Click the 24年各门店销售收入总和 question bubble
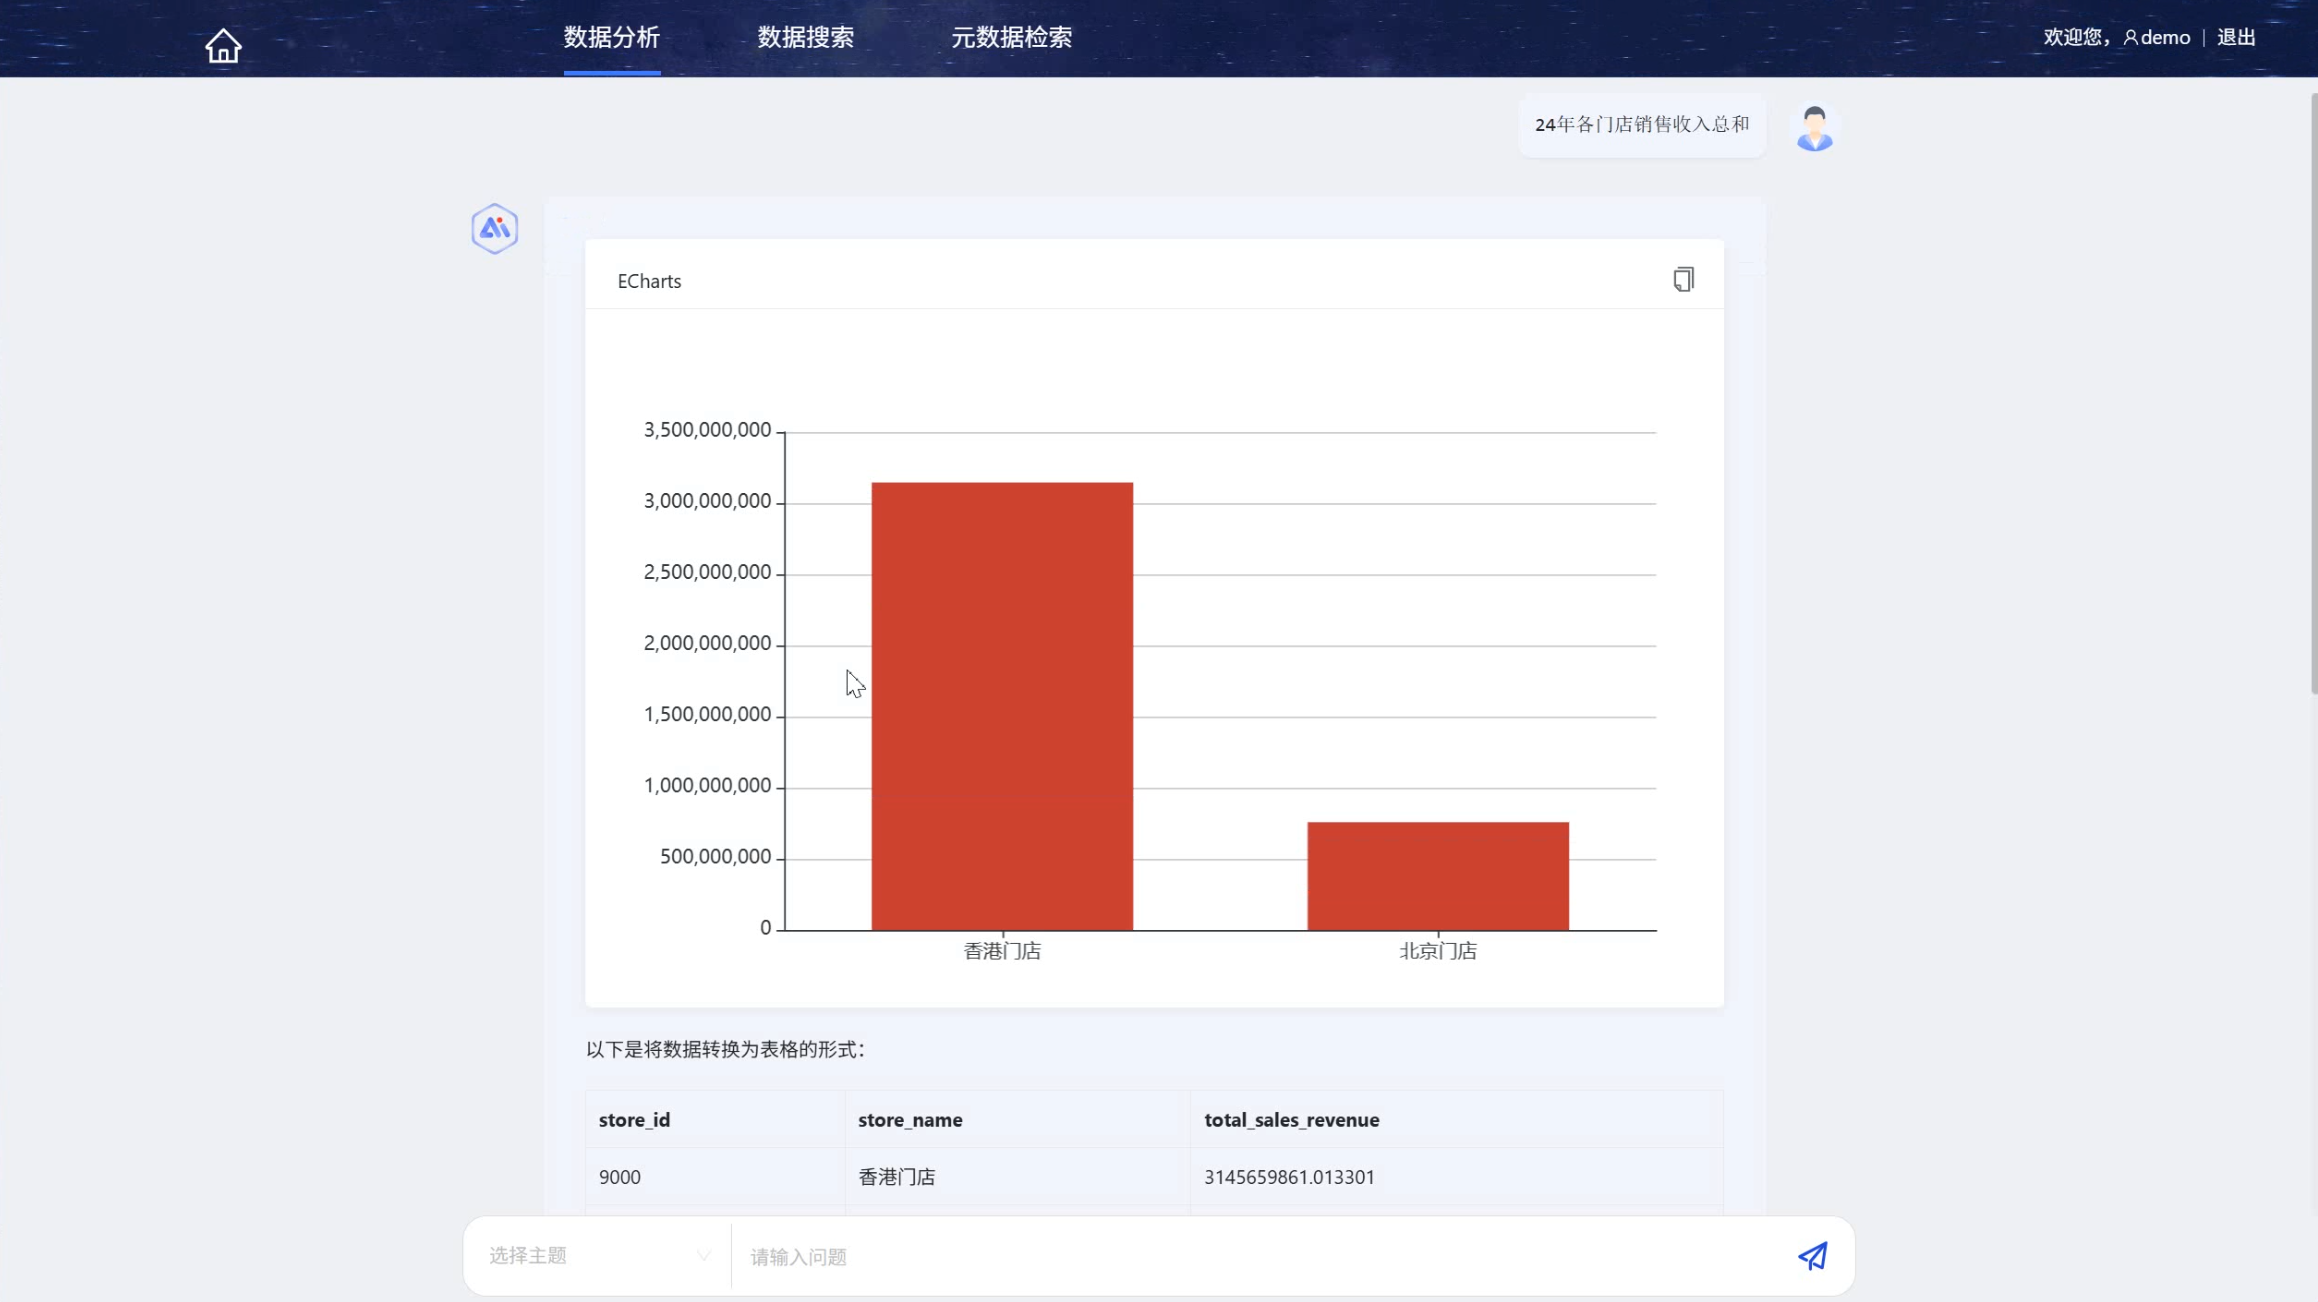 (1641, 125)
